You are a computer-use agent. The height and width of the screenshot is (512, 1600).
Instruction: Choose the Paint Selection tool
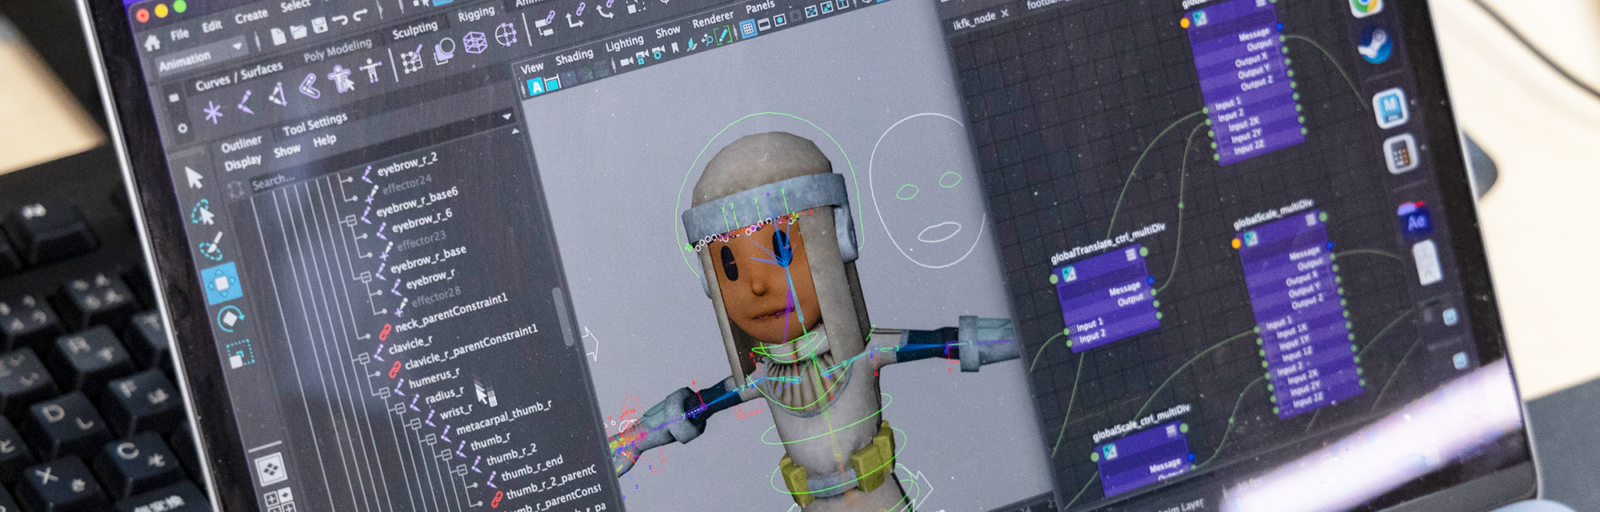tap(212, 247)
